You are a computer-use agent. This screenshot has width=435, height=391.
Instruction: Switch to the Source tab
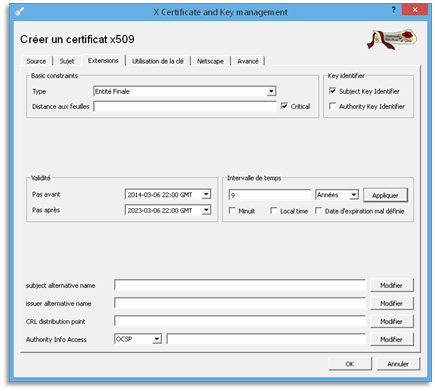coord(36,61)
